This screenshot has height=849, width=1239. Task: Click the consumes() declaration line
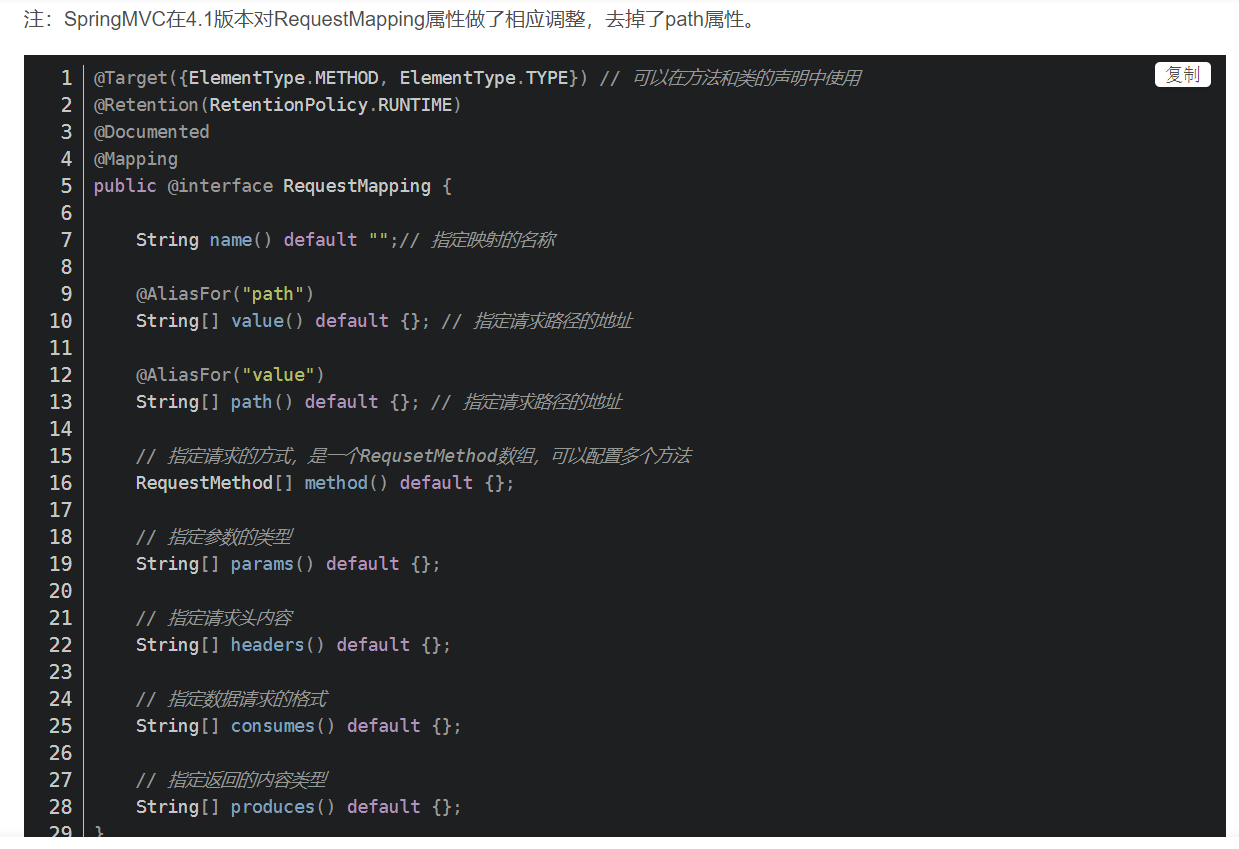(299, 726)
